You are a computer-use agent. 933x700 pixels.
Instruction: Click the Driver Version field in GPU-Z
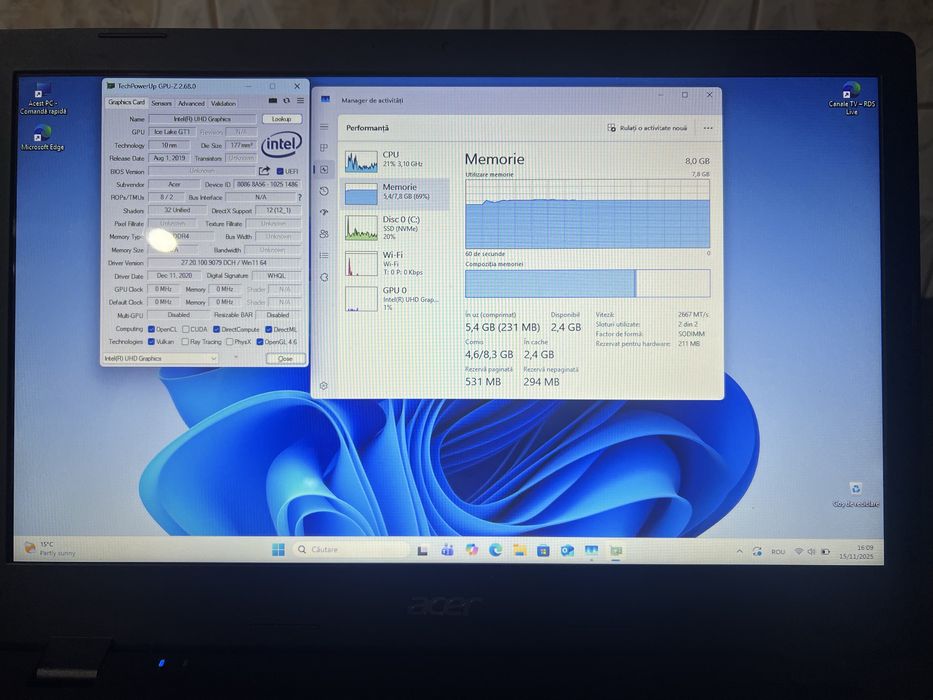coord(224,262)
